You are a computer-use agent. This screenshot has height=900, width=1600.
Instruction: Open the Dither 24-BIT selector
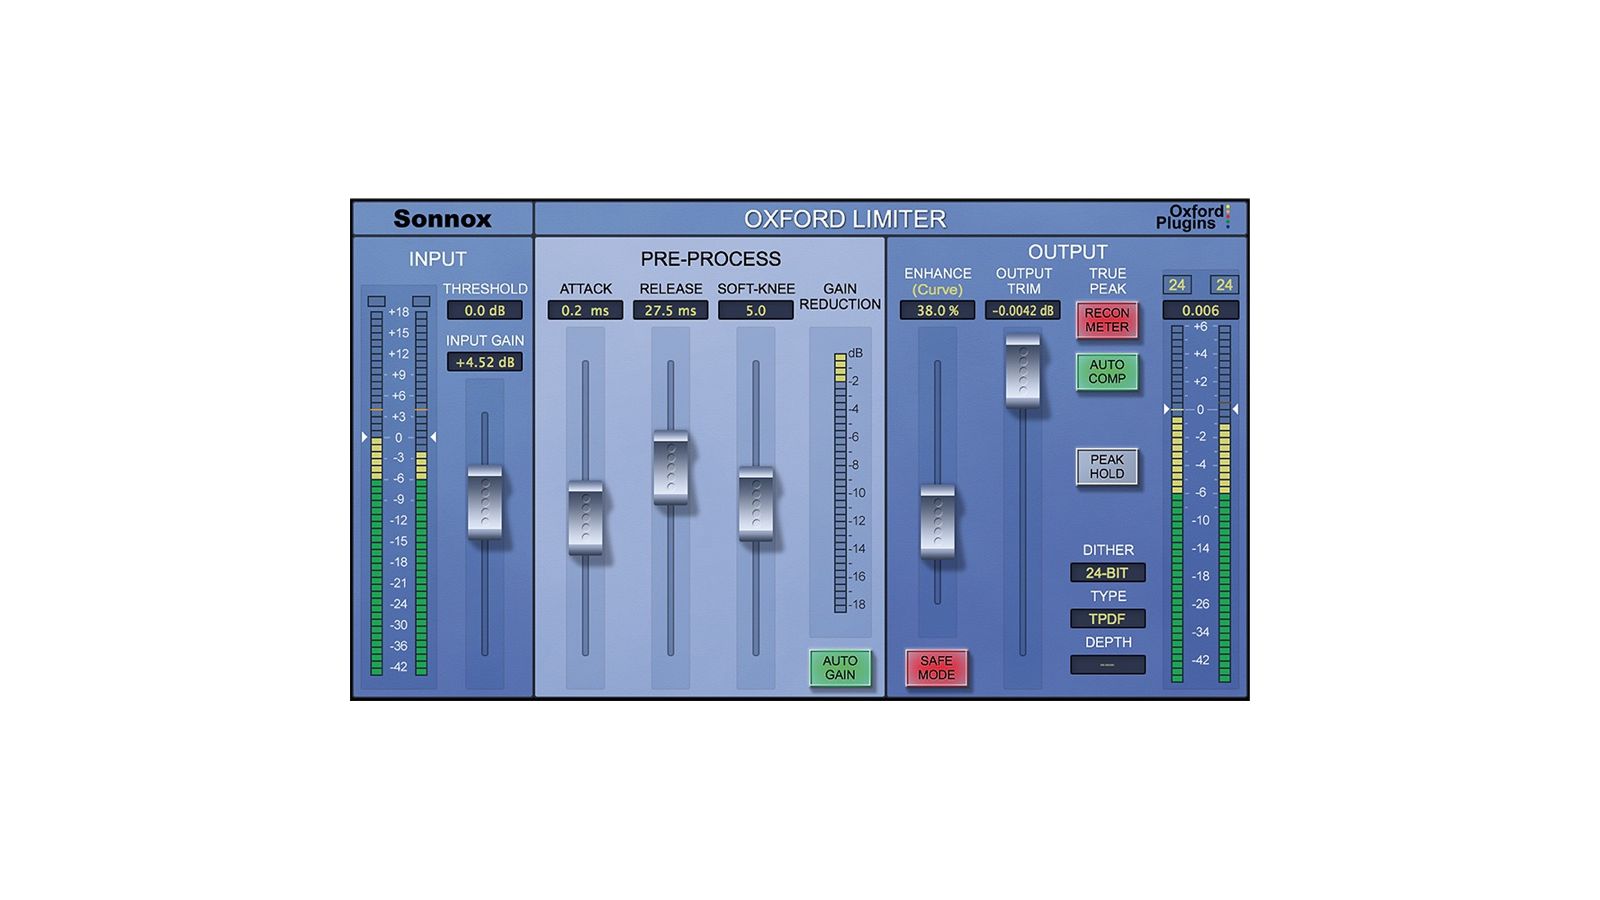[1107, 573]
